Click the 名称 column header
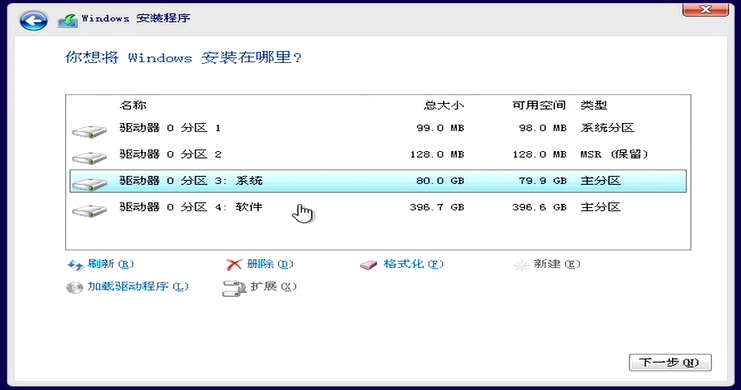741x390 pixels. [x=133, y=105]
